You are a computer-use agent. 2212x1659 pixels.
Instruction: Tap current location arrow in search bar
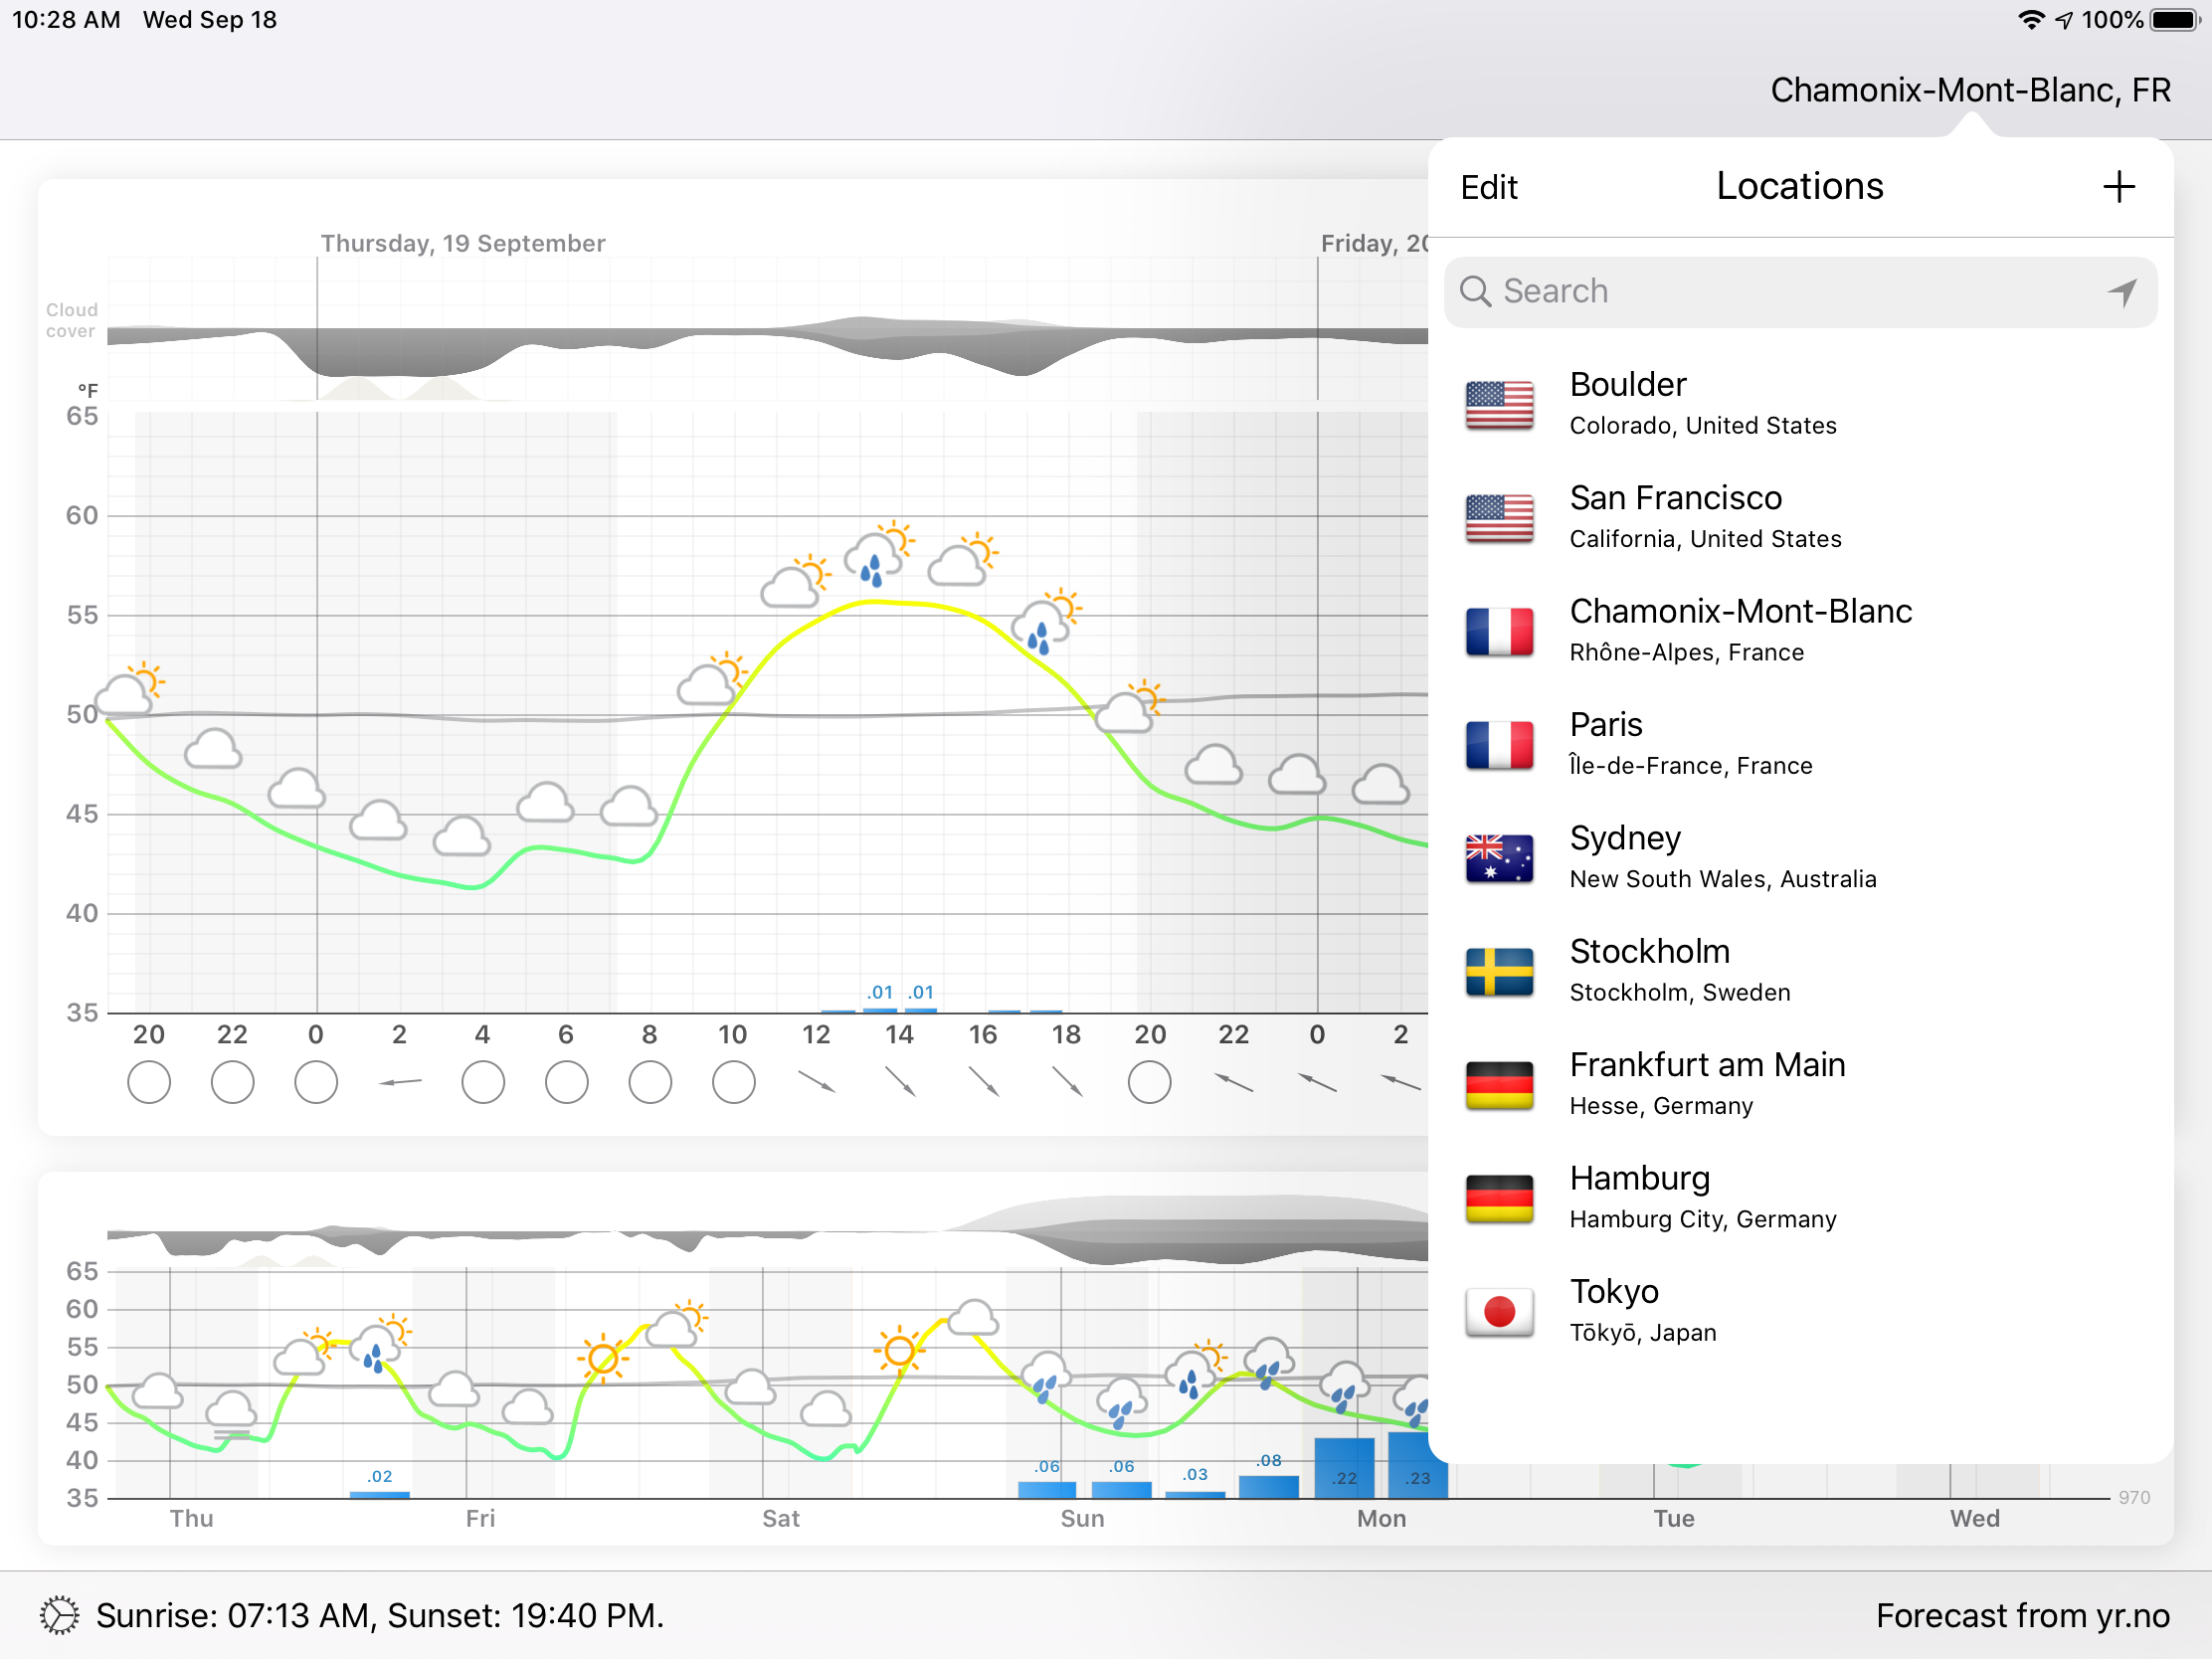click(x=2121, y=292)
